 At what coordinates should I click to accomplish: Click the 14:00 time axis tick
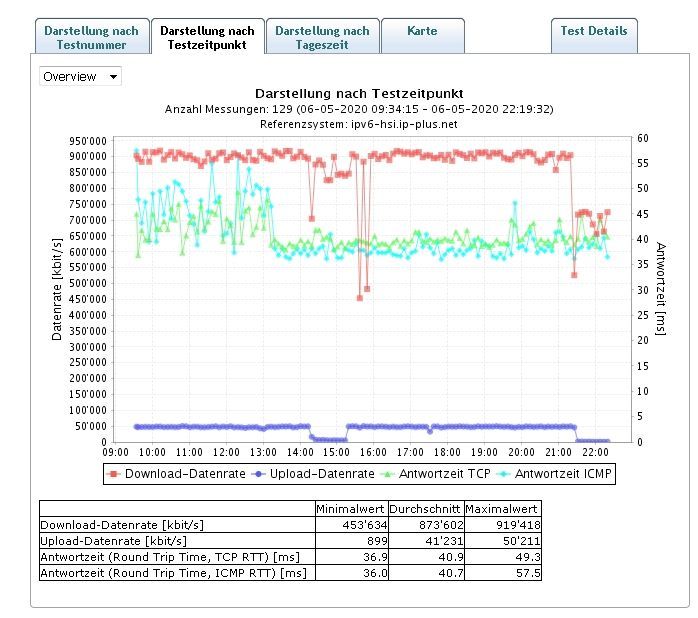coord(300,452)
